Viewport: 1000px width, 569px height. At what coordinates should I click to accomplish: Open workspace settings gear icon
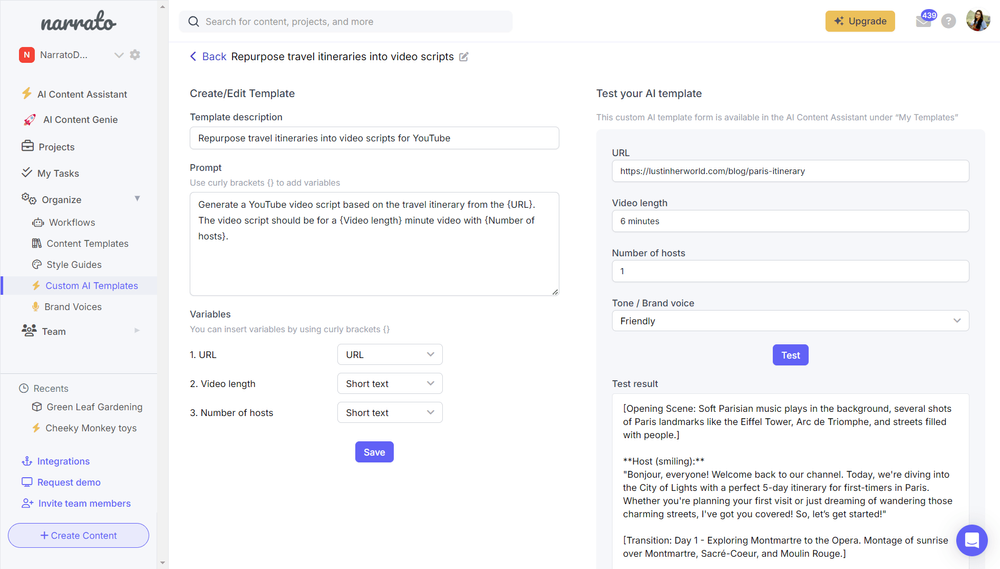pyautogui.click(x=135, y=55)
